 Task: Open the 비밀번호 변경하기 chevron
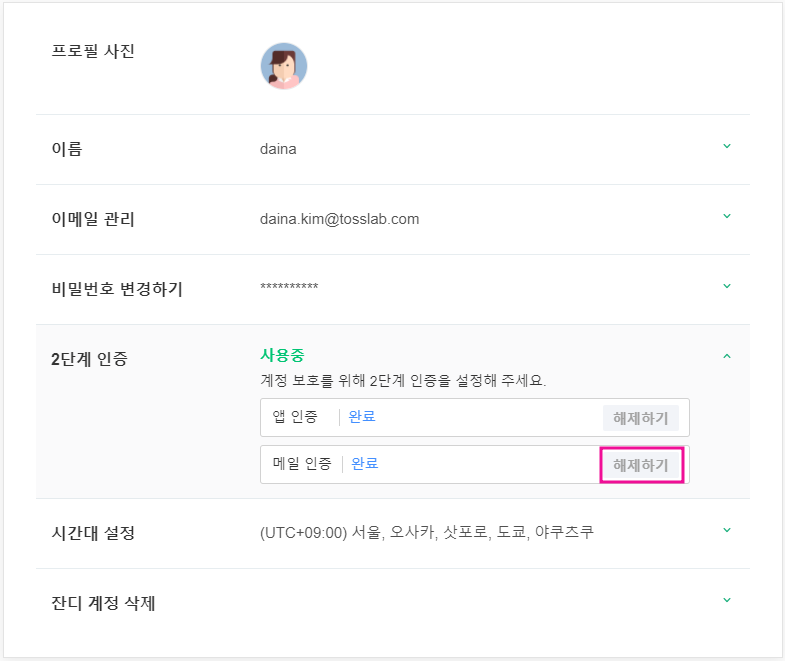[x=727, y=286]
